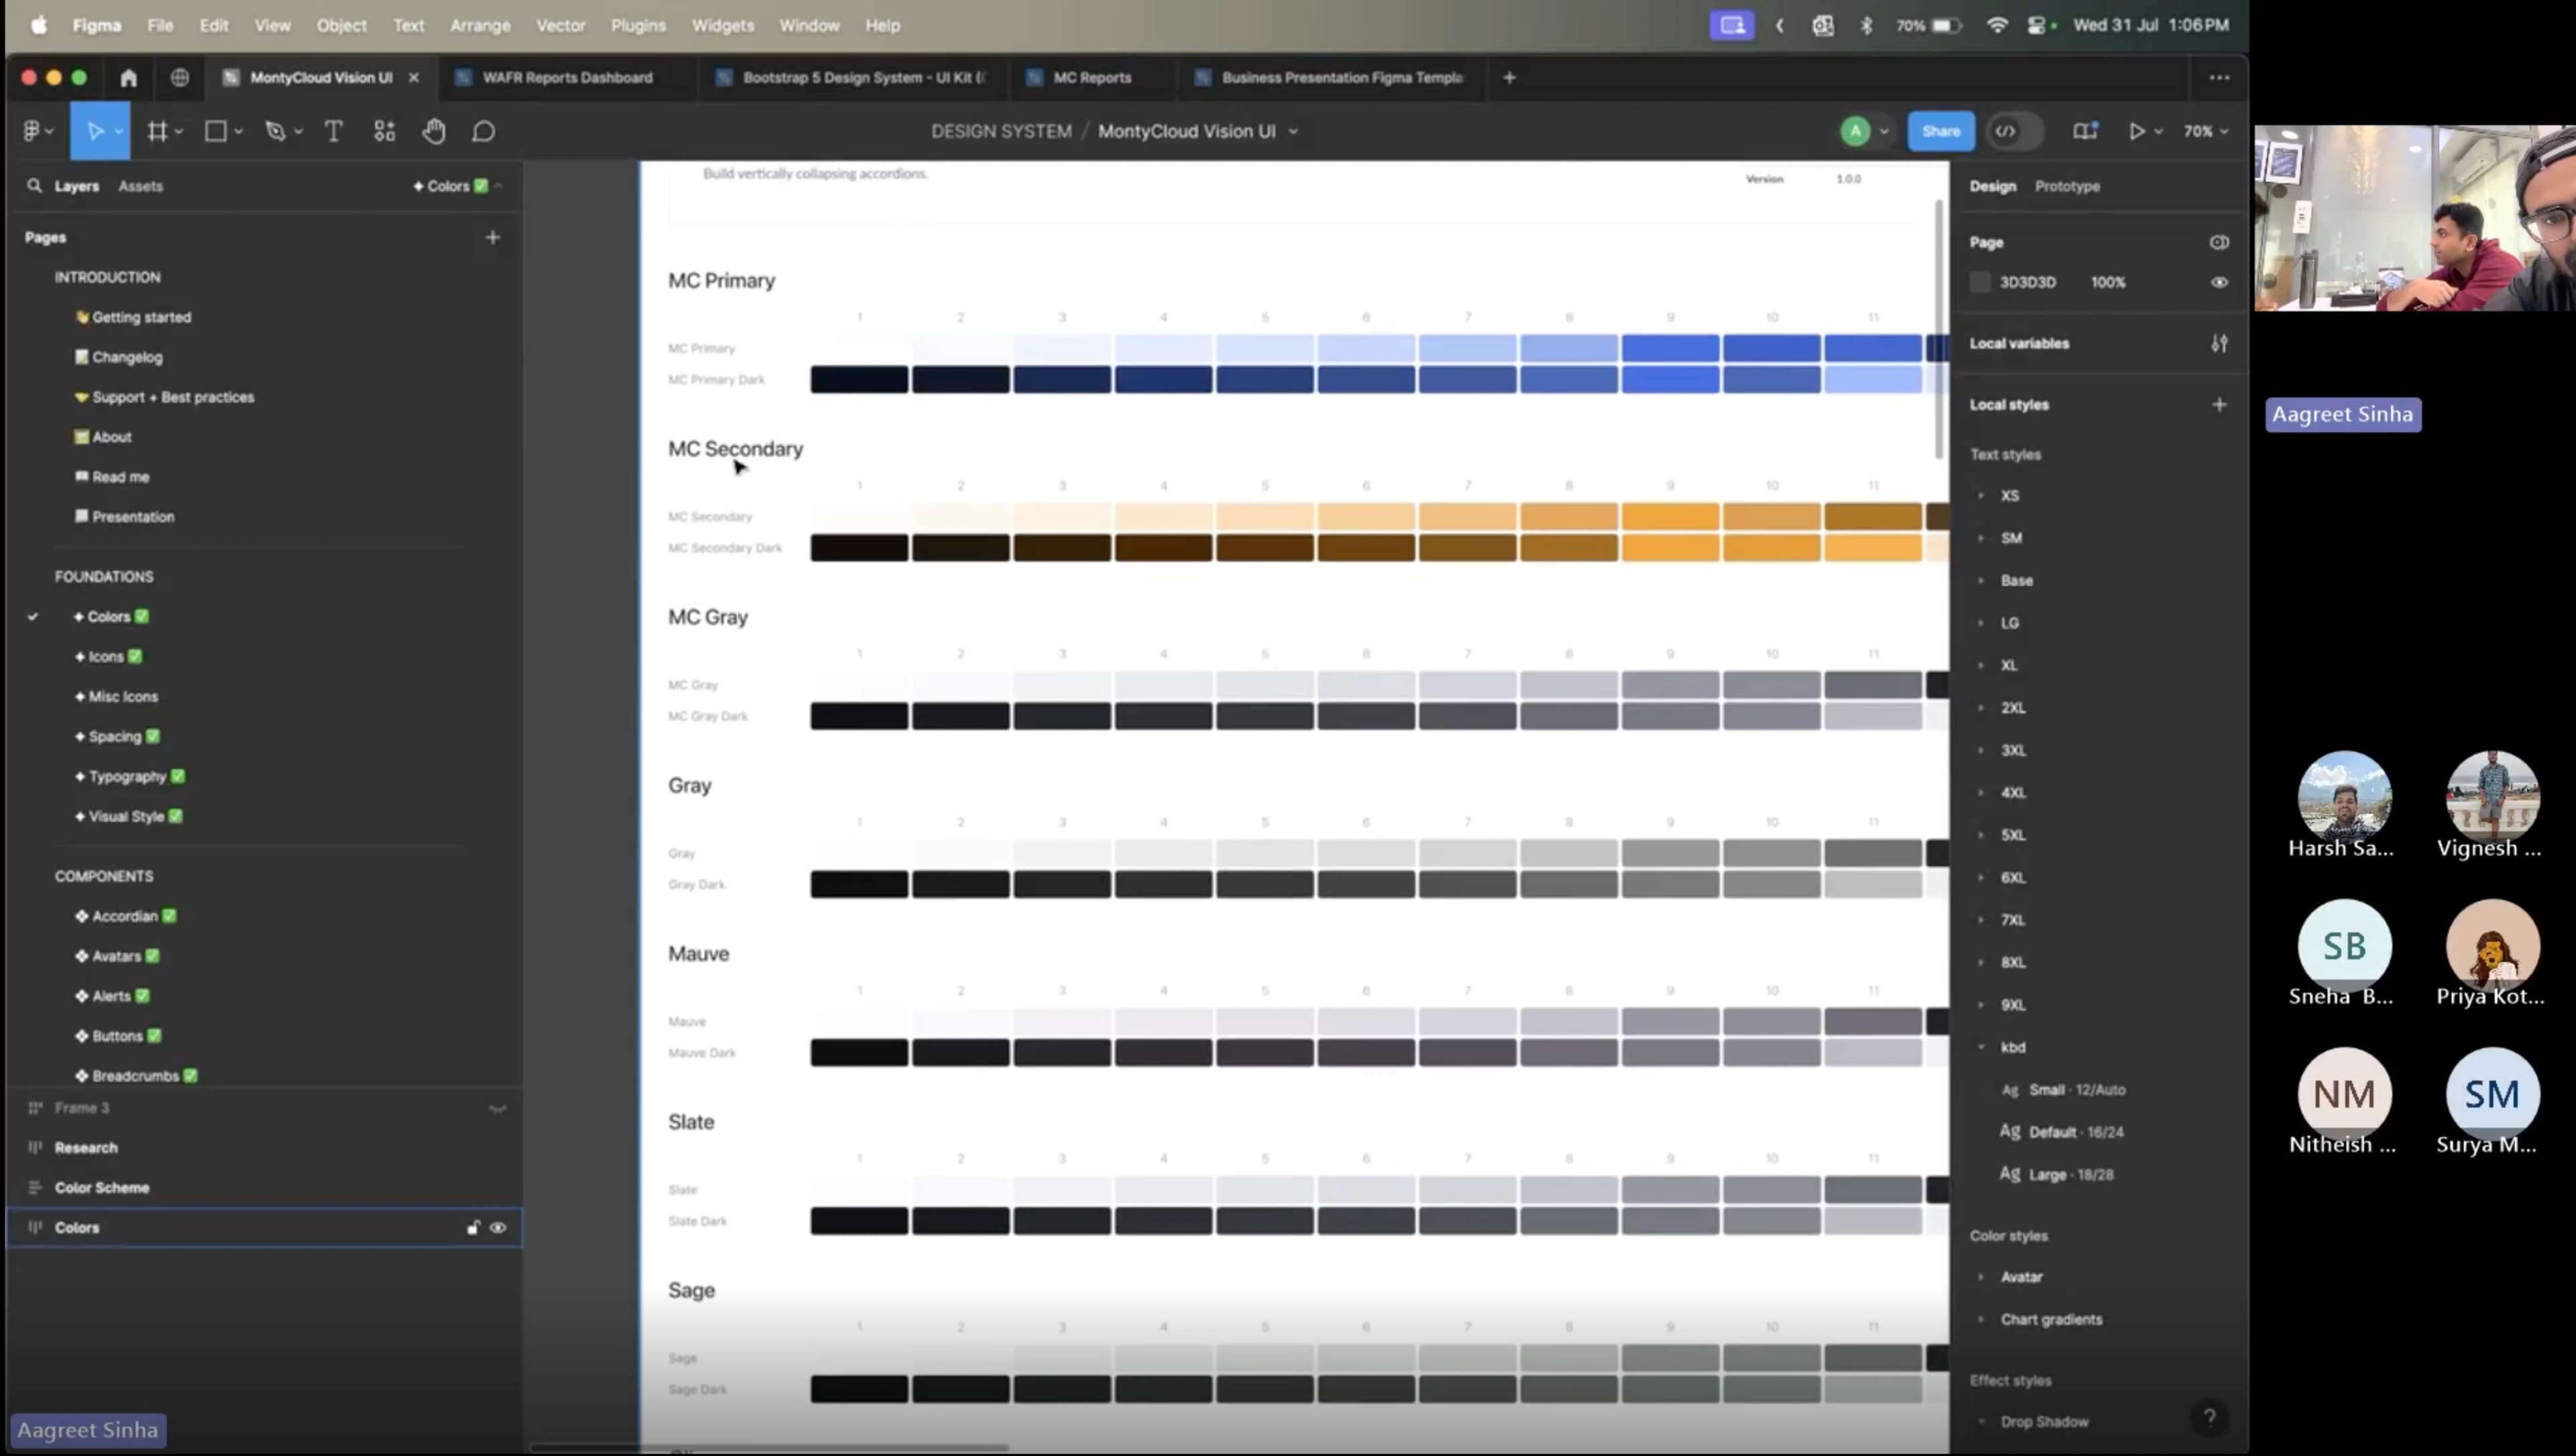This screenshot has height=1456, width=2576.
Task: Add a new page with plus
Action: click(x=492, y=237)
